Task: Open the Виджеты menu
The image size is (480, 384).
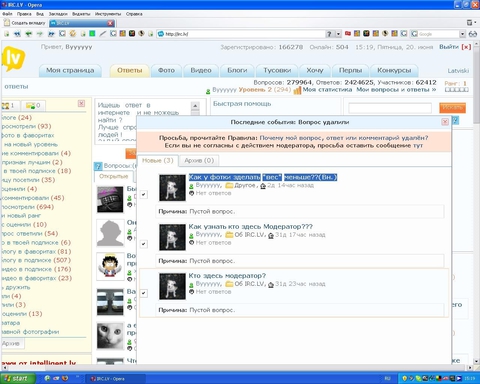Action: pyautogui.click(x=81, y=14)
